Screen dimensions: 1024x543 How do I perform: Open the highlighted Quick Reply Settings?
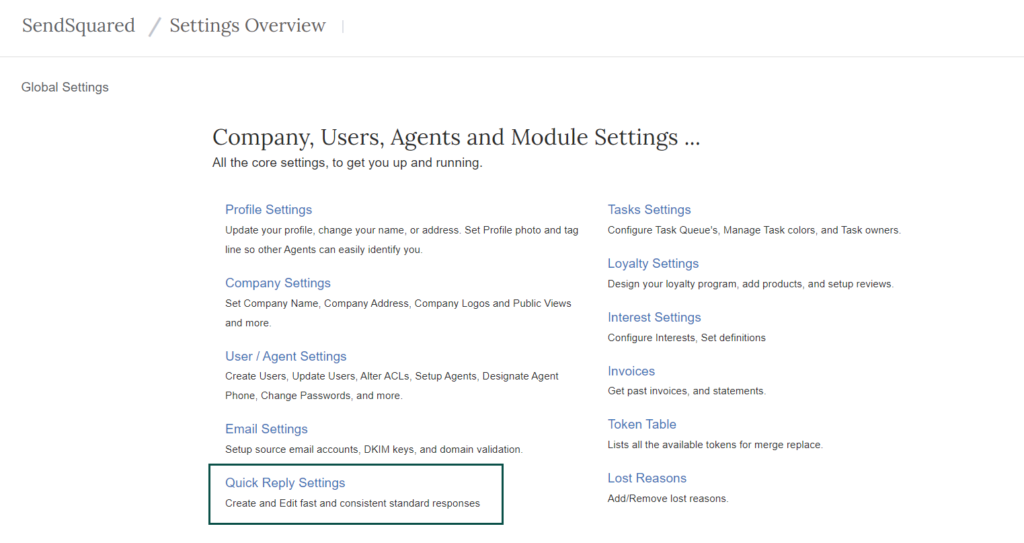coord(285,483)
